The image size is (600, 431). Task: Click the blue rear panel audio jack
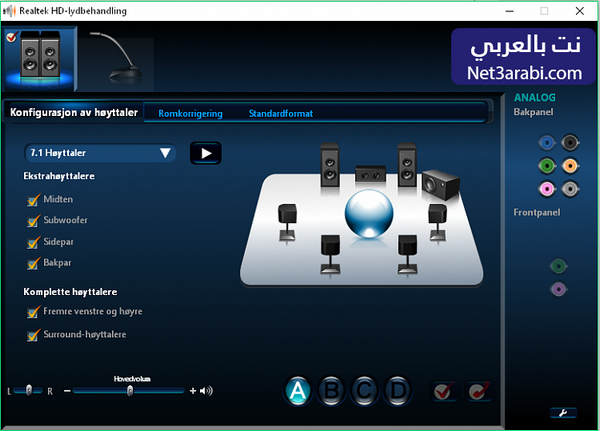(547, 143)
